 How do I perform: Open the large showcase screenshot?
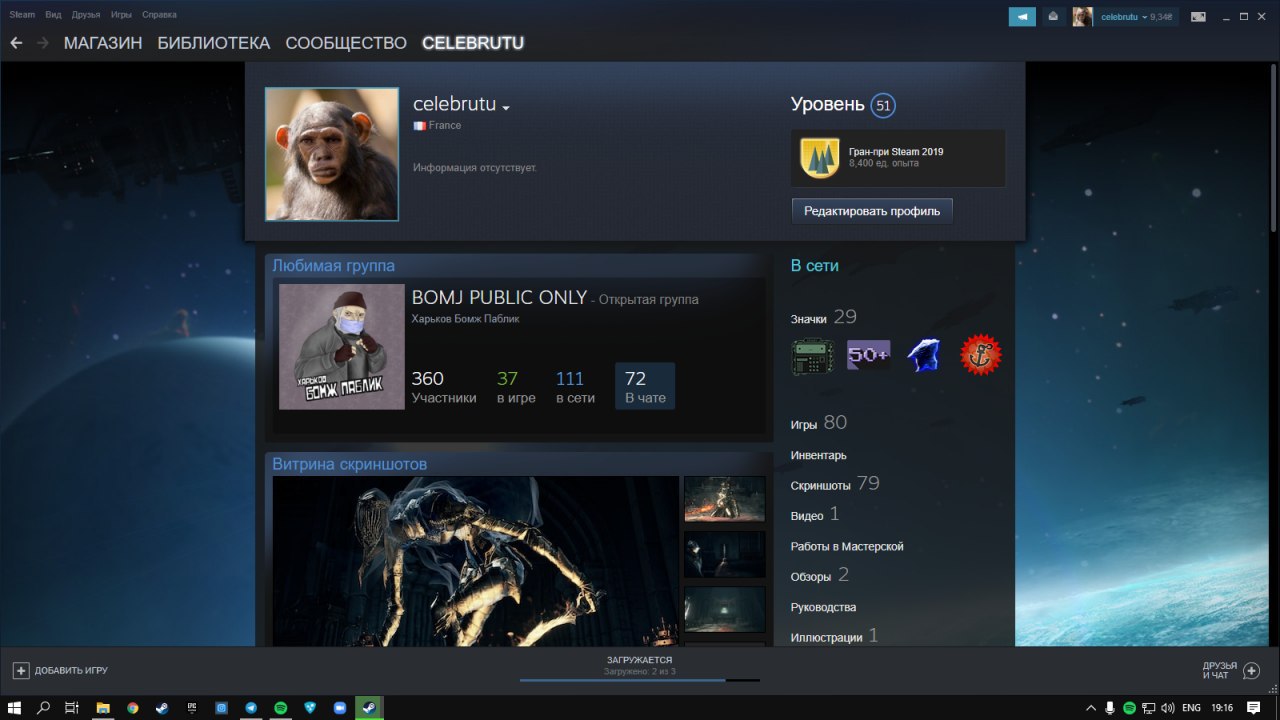[x=476, y=561]
